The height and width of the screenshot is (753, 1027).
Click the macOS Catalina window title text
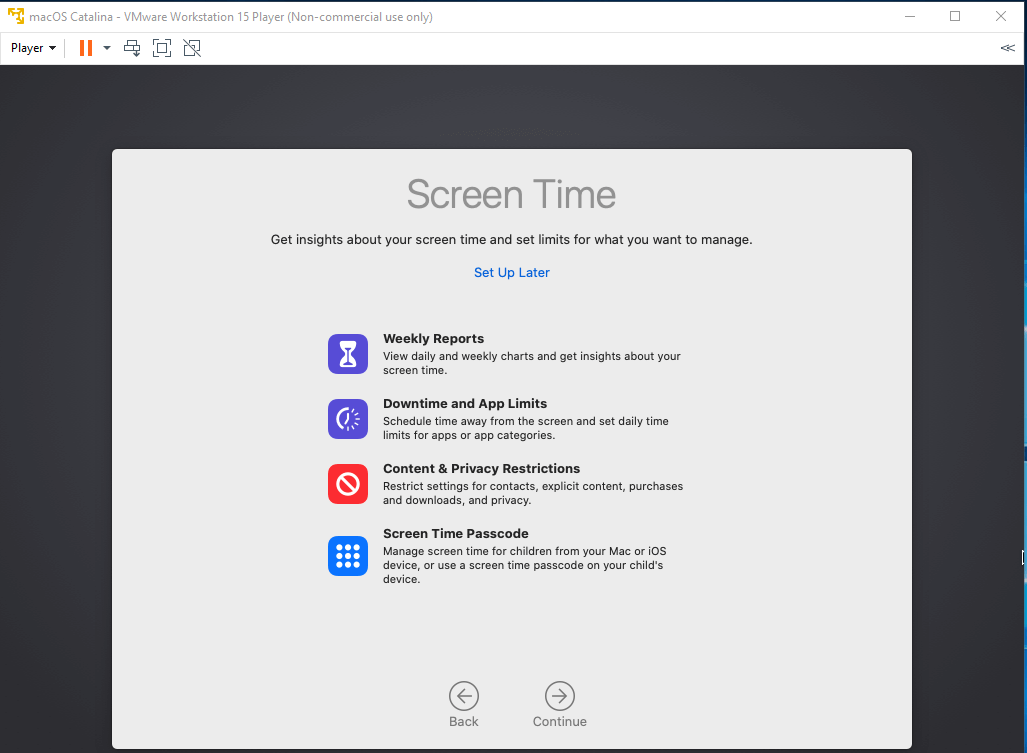[x=231, y=17]
